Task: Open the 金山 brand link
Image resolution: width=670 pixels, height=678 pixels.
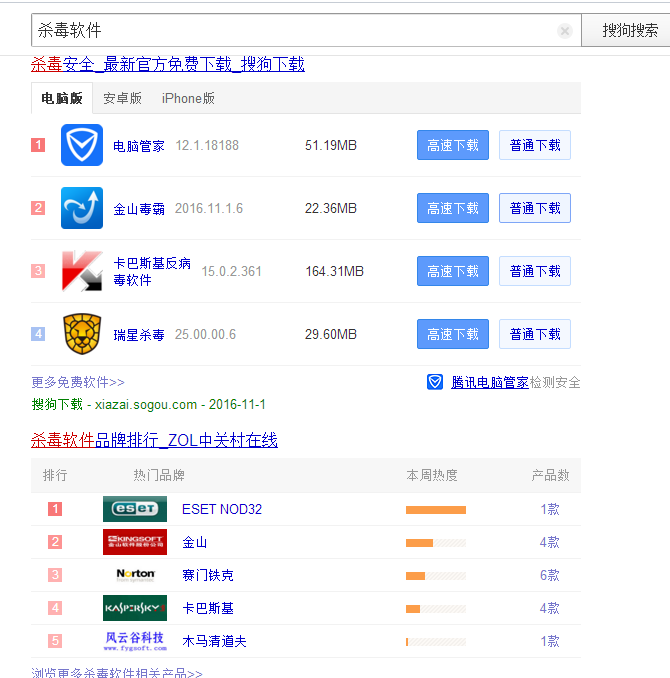Action: coord(195,542)
